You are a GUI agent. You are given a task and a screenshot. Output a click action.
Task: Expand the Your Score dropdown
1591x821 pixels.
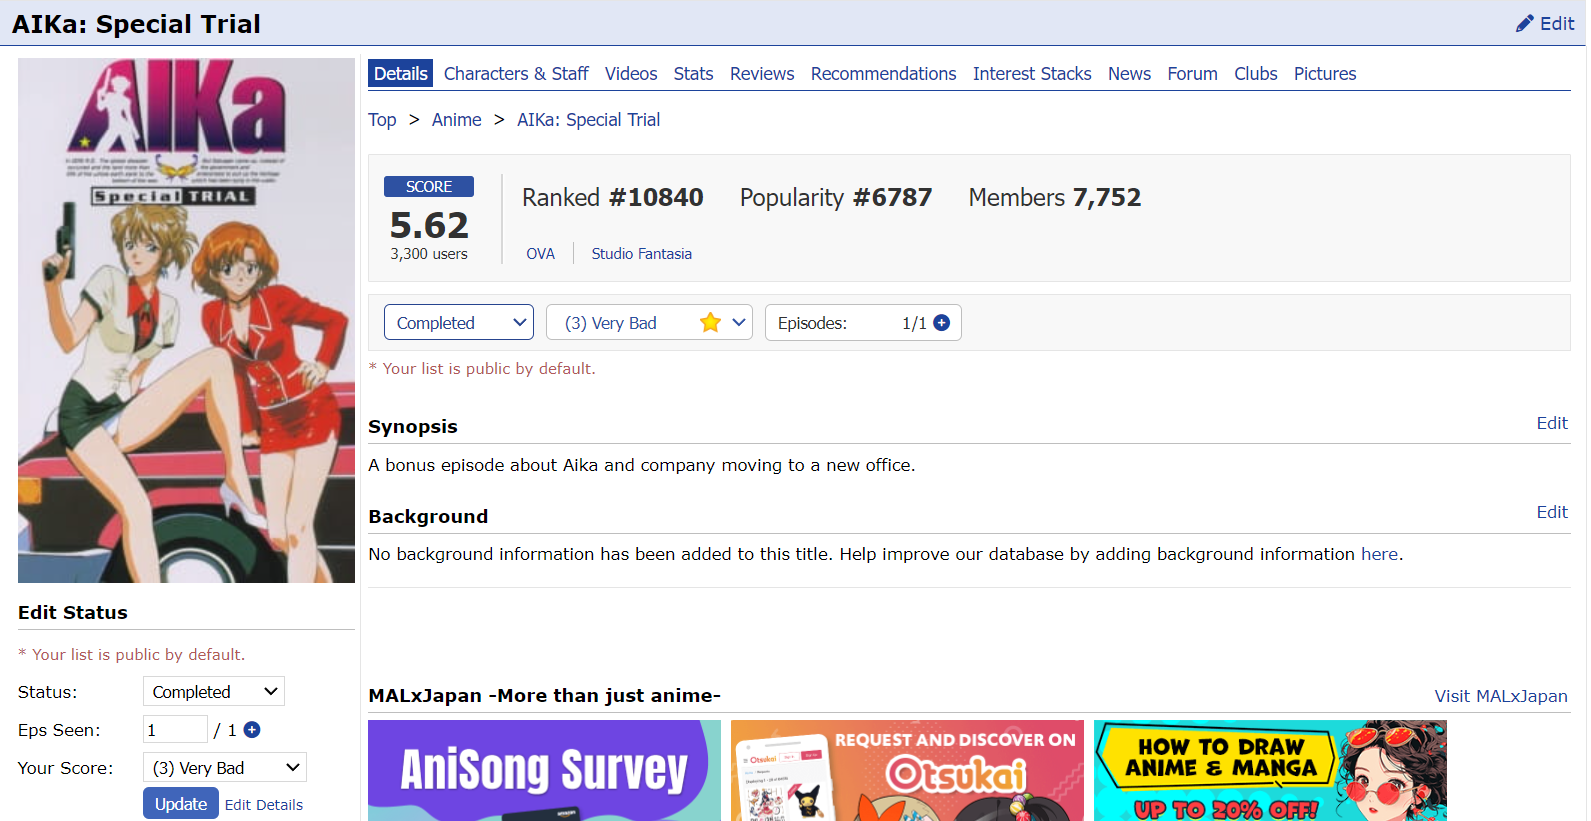click(225, 767)
